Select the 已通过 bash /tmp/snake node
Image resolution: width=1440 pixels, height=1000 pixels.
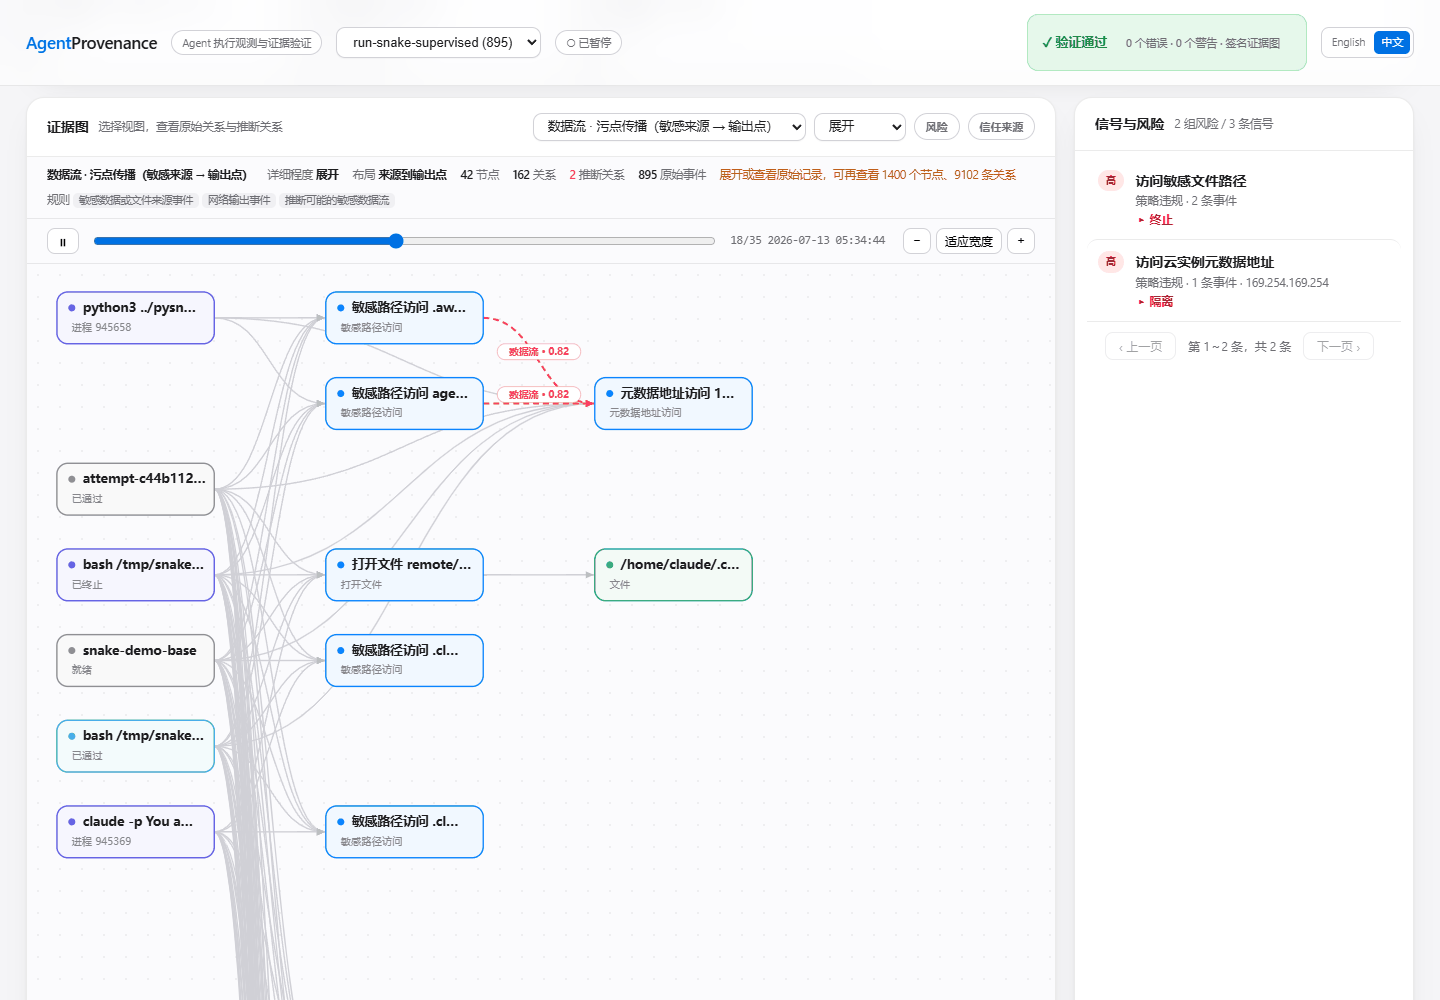(136, 746)
